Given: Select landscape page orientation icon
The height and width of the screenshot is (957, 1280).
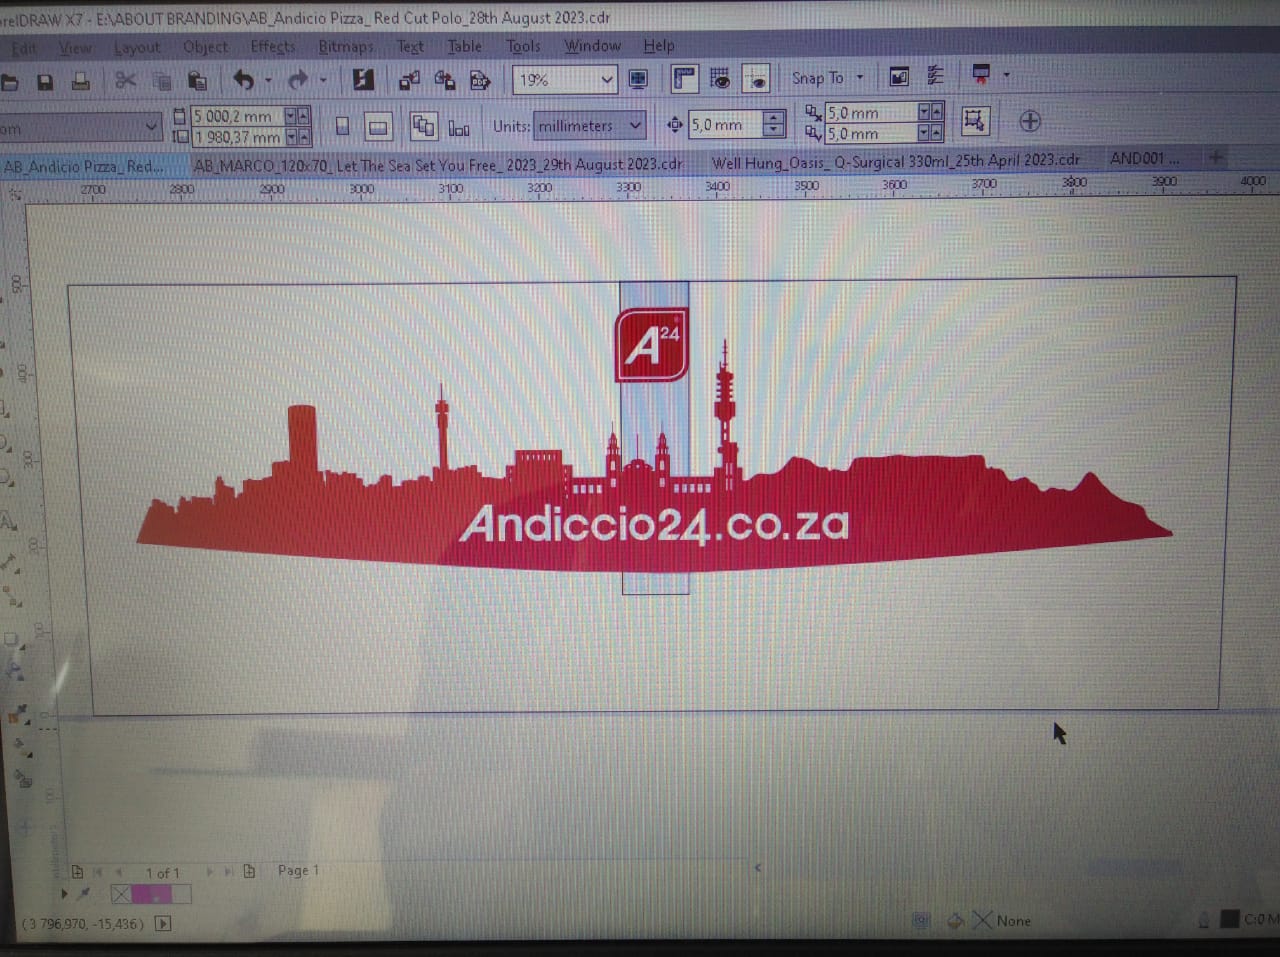Looking at the screenshot, I should coord(378,127).
